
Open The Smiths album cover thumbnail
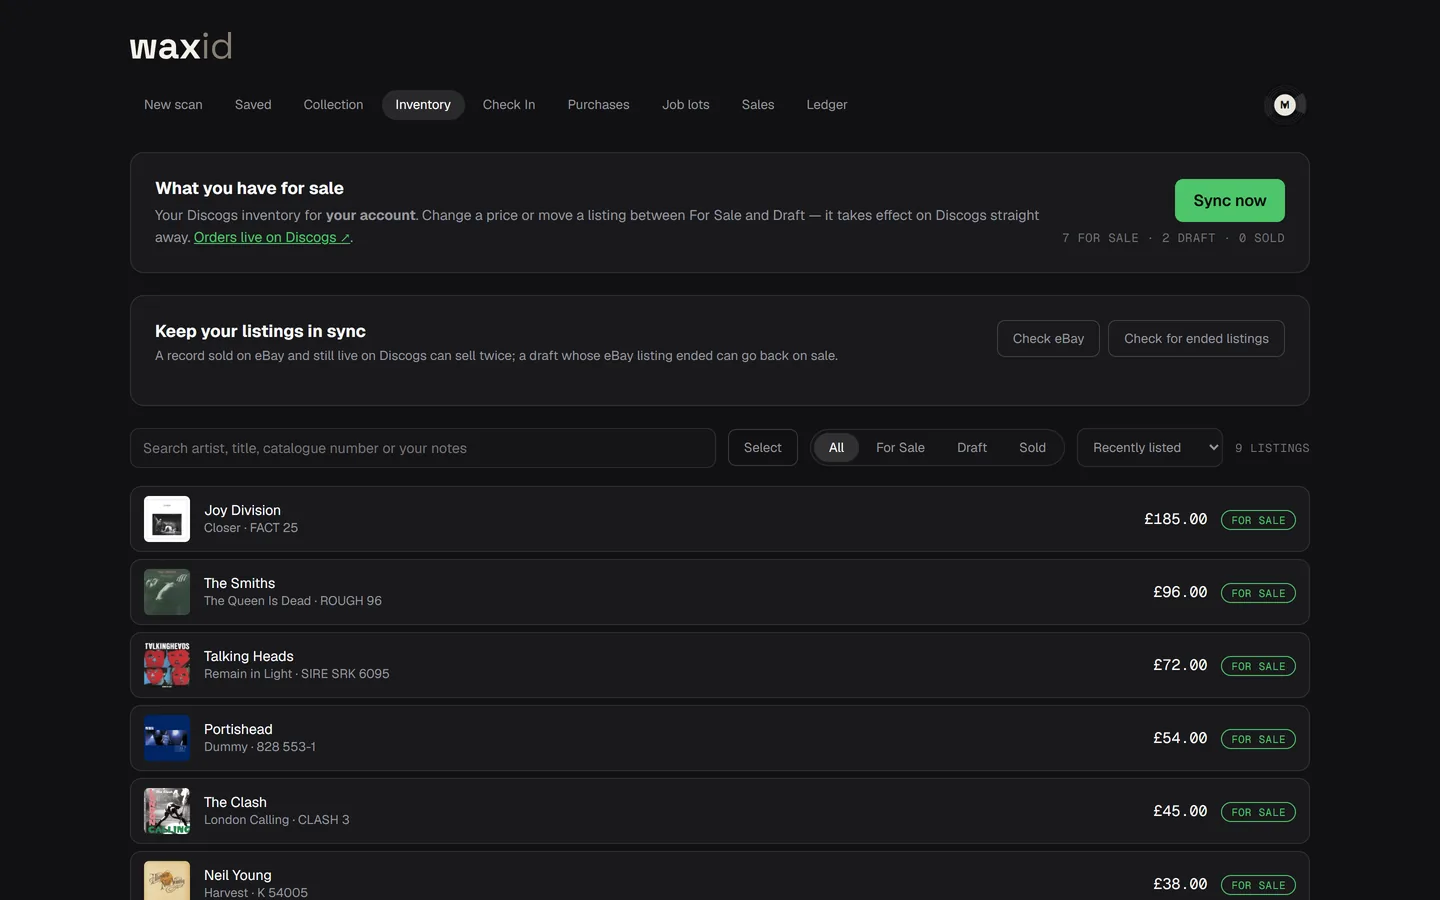167,592
